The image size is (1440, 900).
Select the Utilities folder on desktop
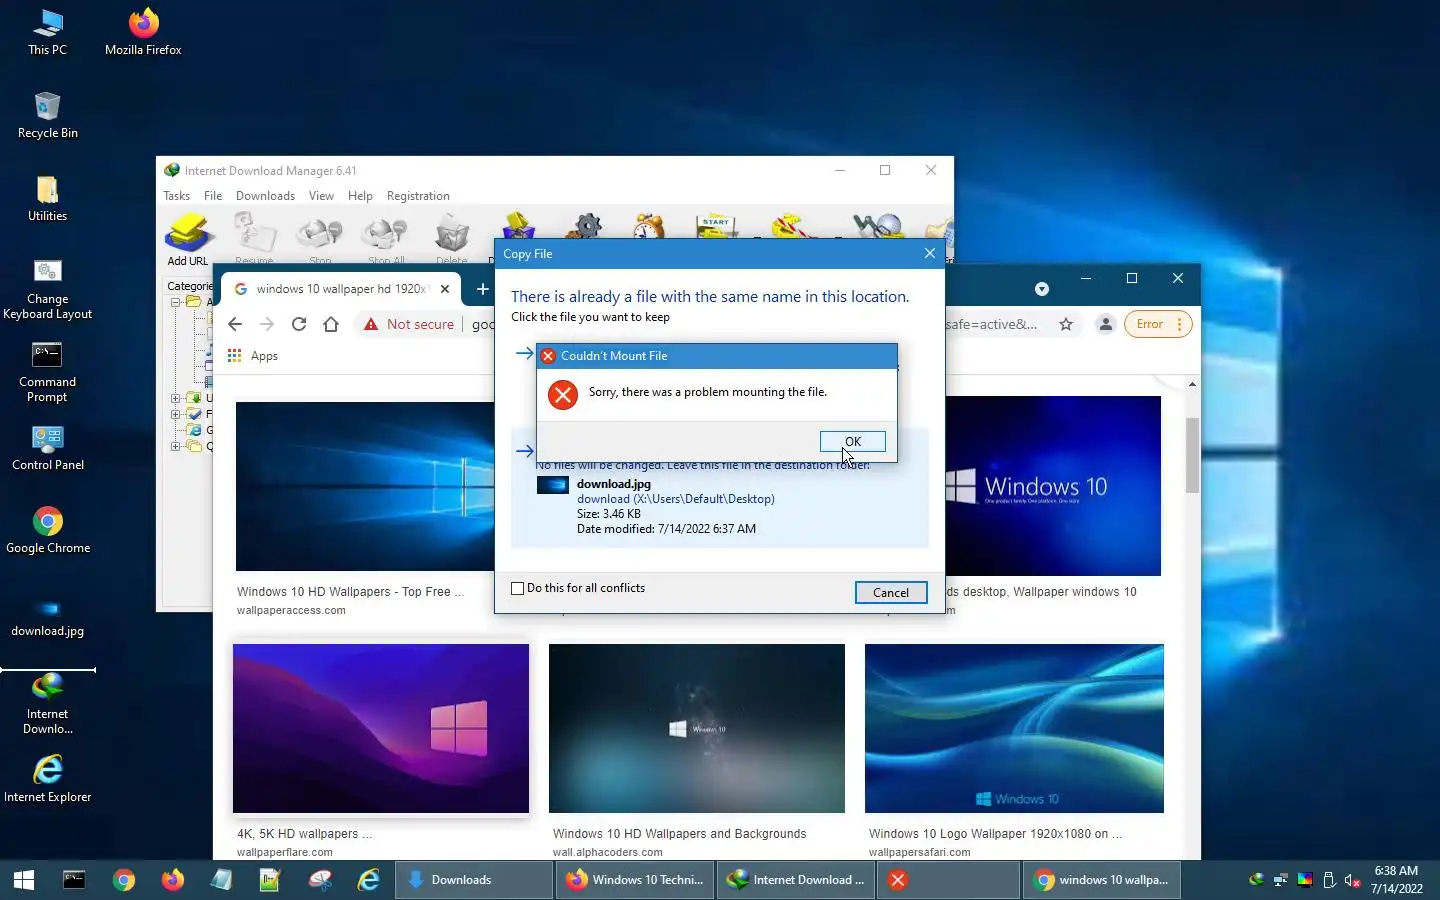[x=47, y=199]
